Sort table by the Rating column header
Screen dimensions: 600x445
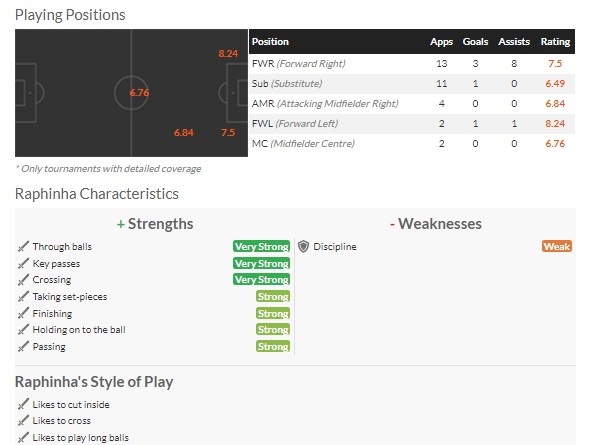click(555, 42)
